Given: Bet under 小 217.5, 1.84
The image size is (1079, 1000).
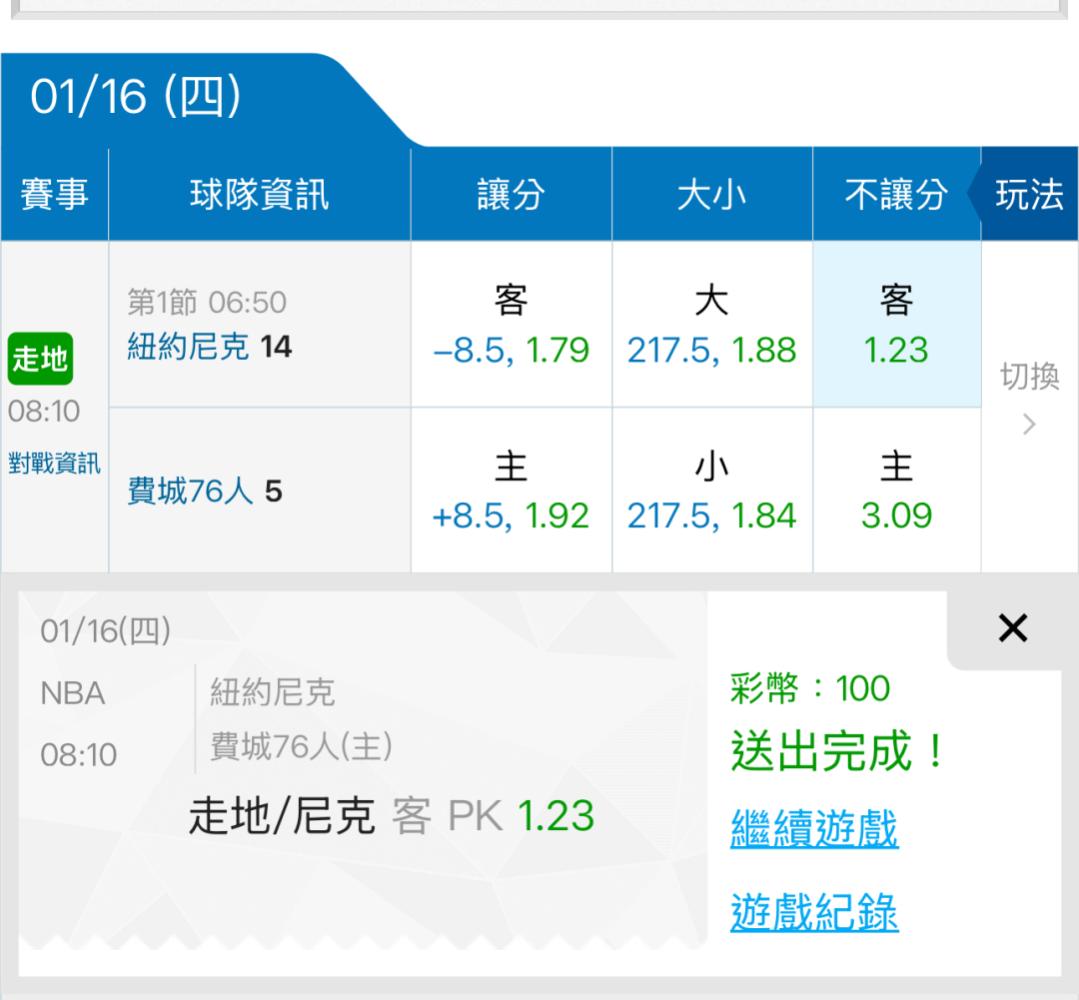Looking at the screenshot, I should (x=712, y=490).
